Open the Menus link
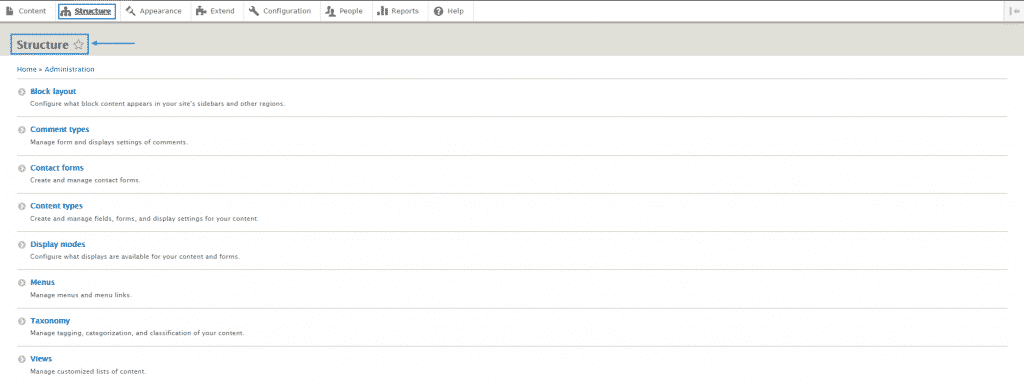This screenshot has width=1024, height=387. point(42,283)
